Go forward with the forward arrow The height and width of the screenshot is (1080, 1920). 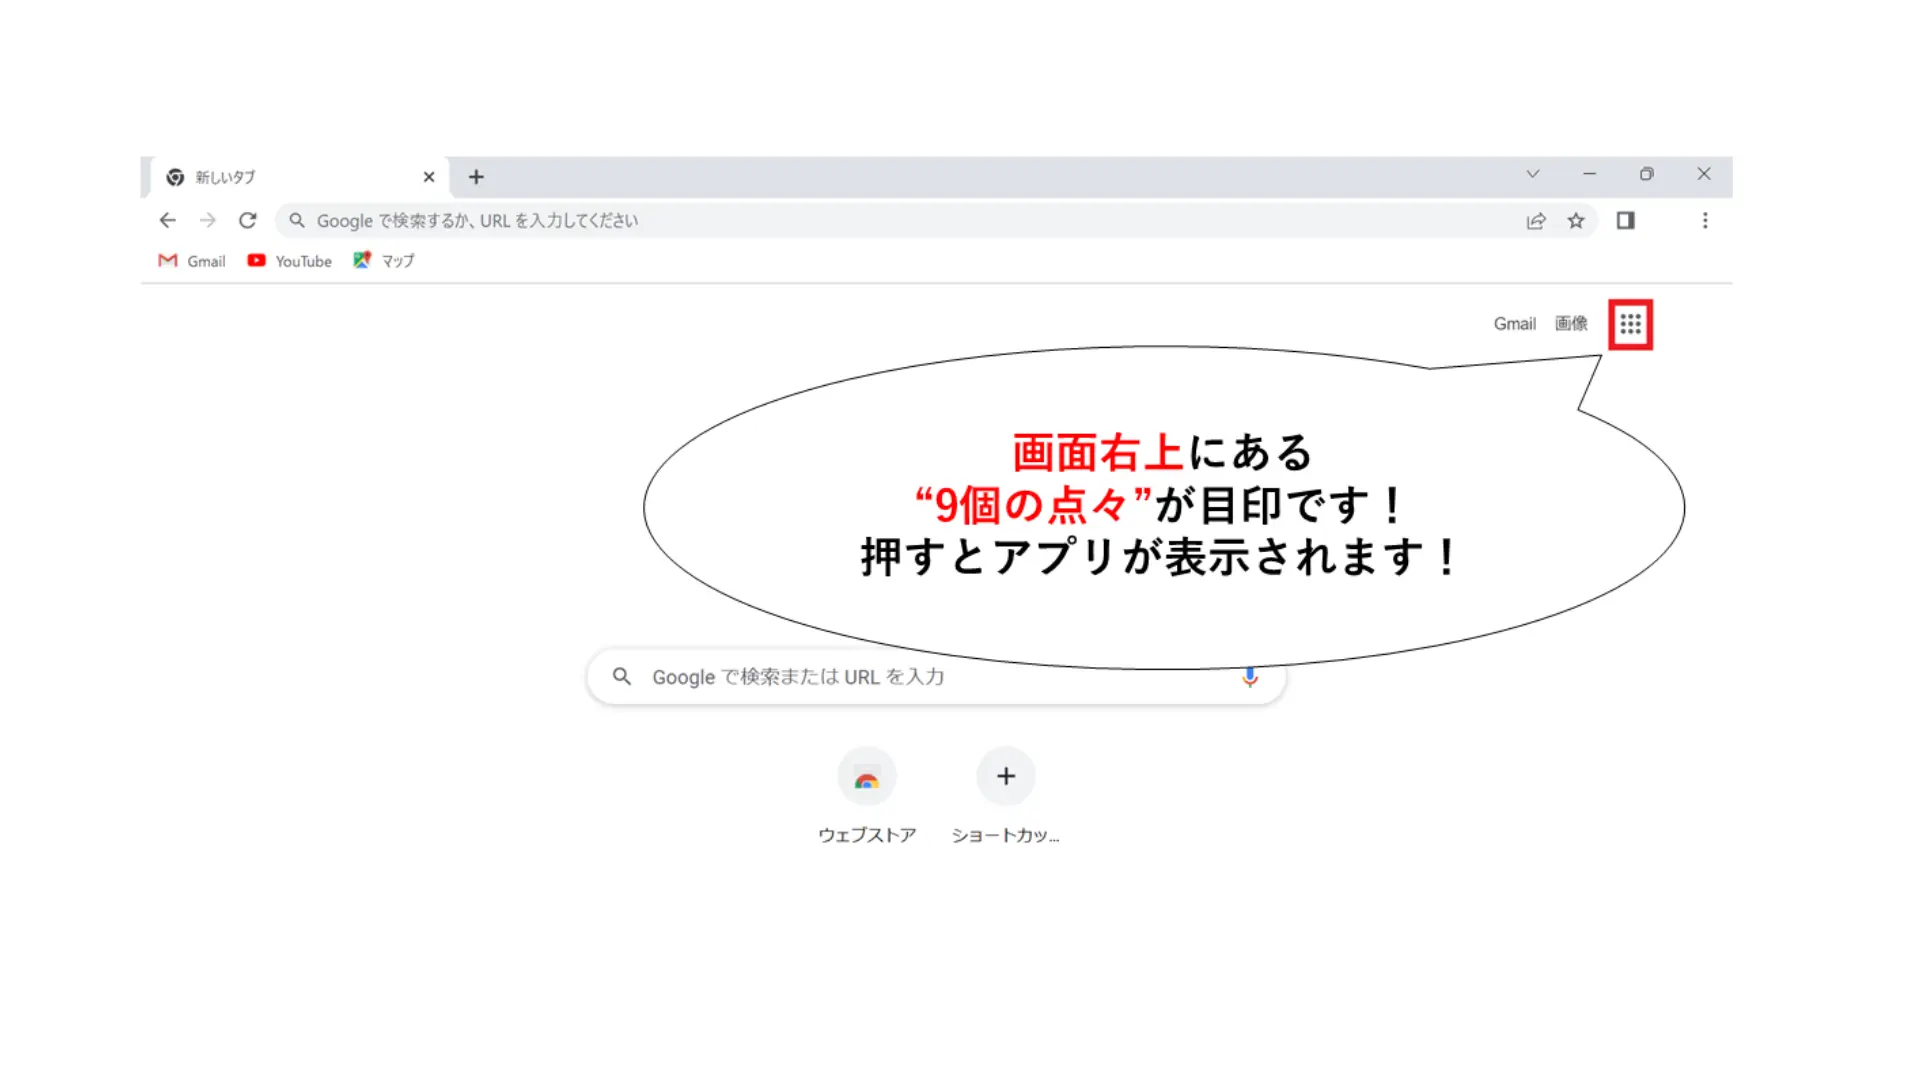[x=207, y=220]
